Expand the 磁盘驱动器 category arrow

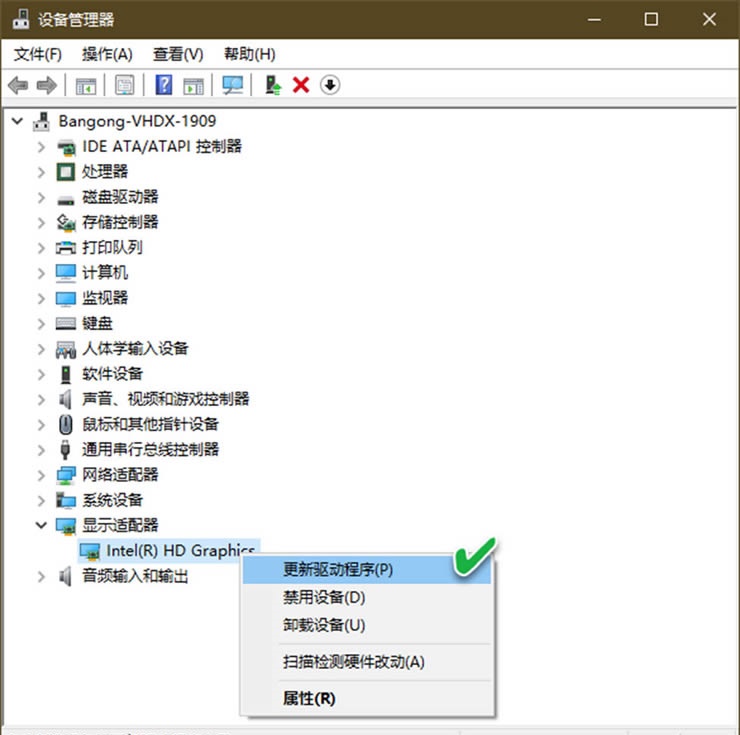[42, 197]
